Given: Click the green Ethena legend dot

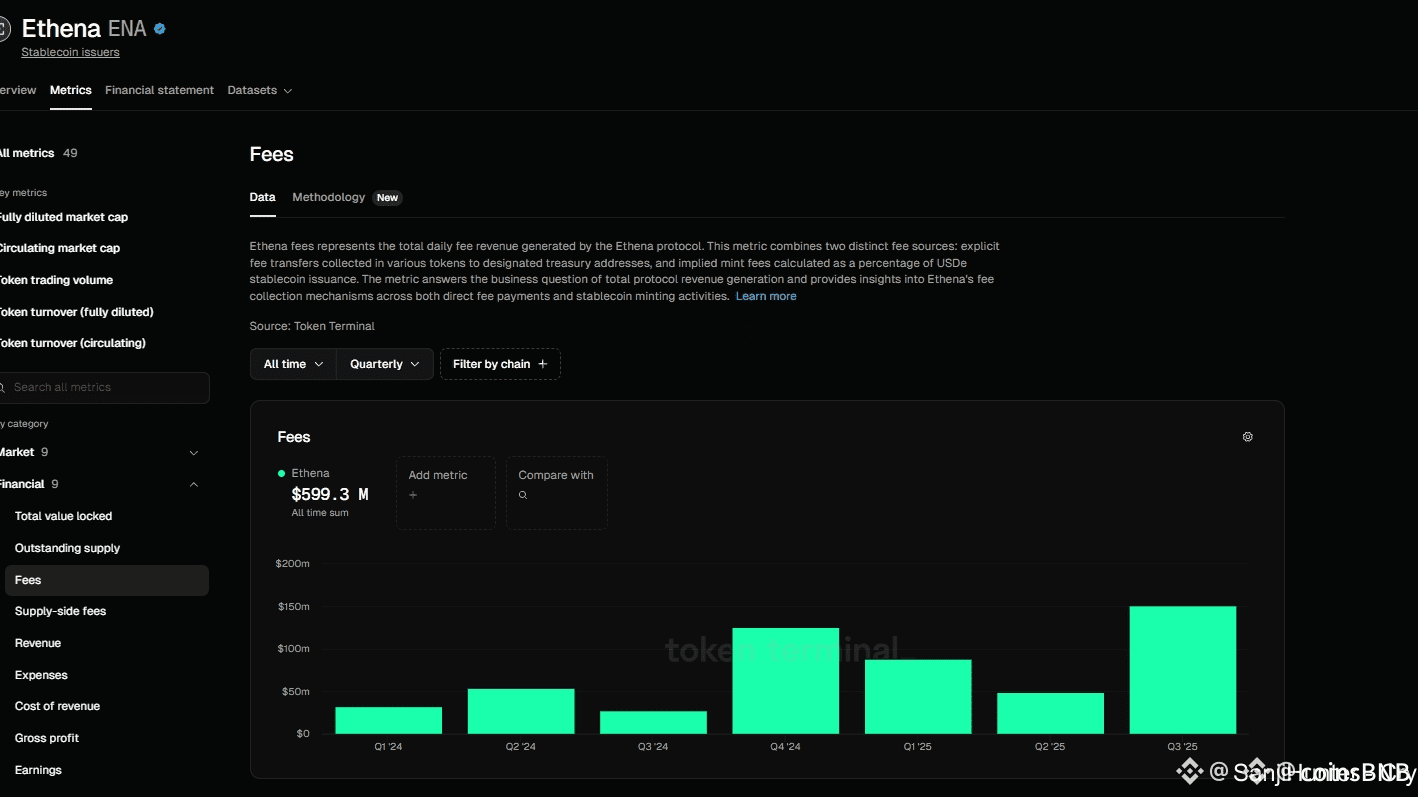Looking at the screenshot, I should [281, 473].
